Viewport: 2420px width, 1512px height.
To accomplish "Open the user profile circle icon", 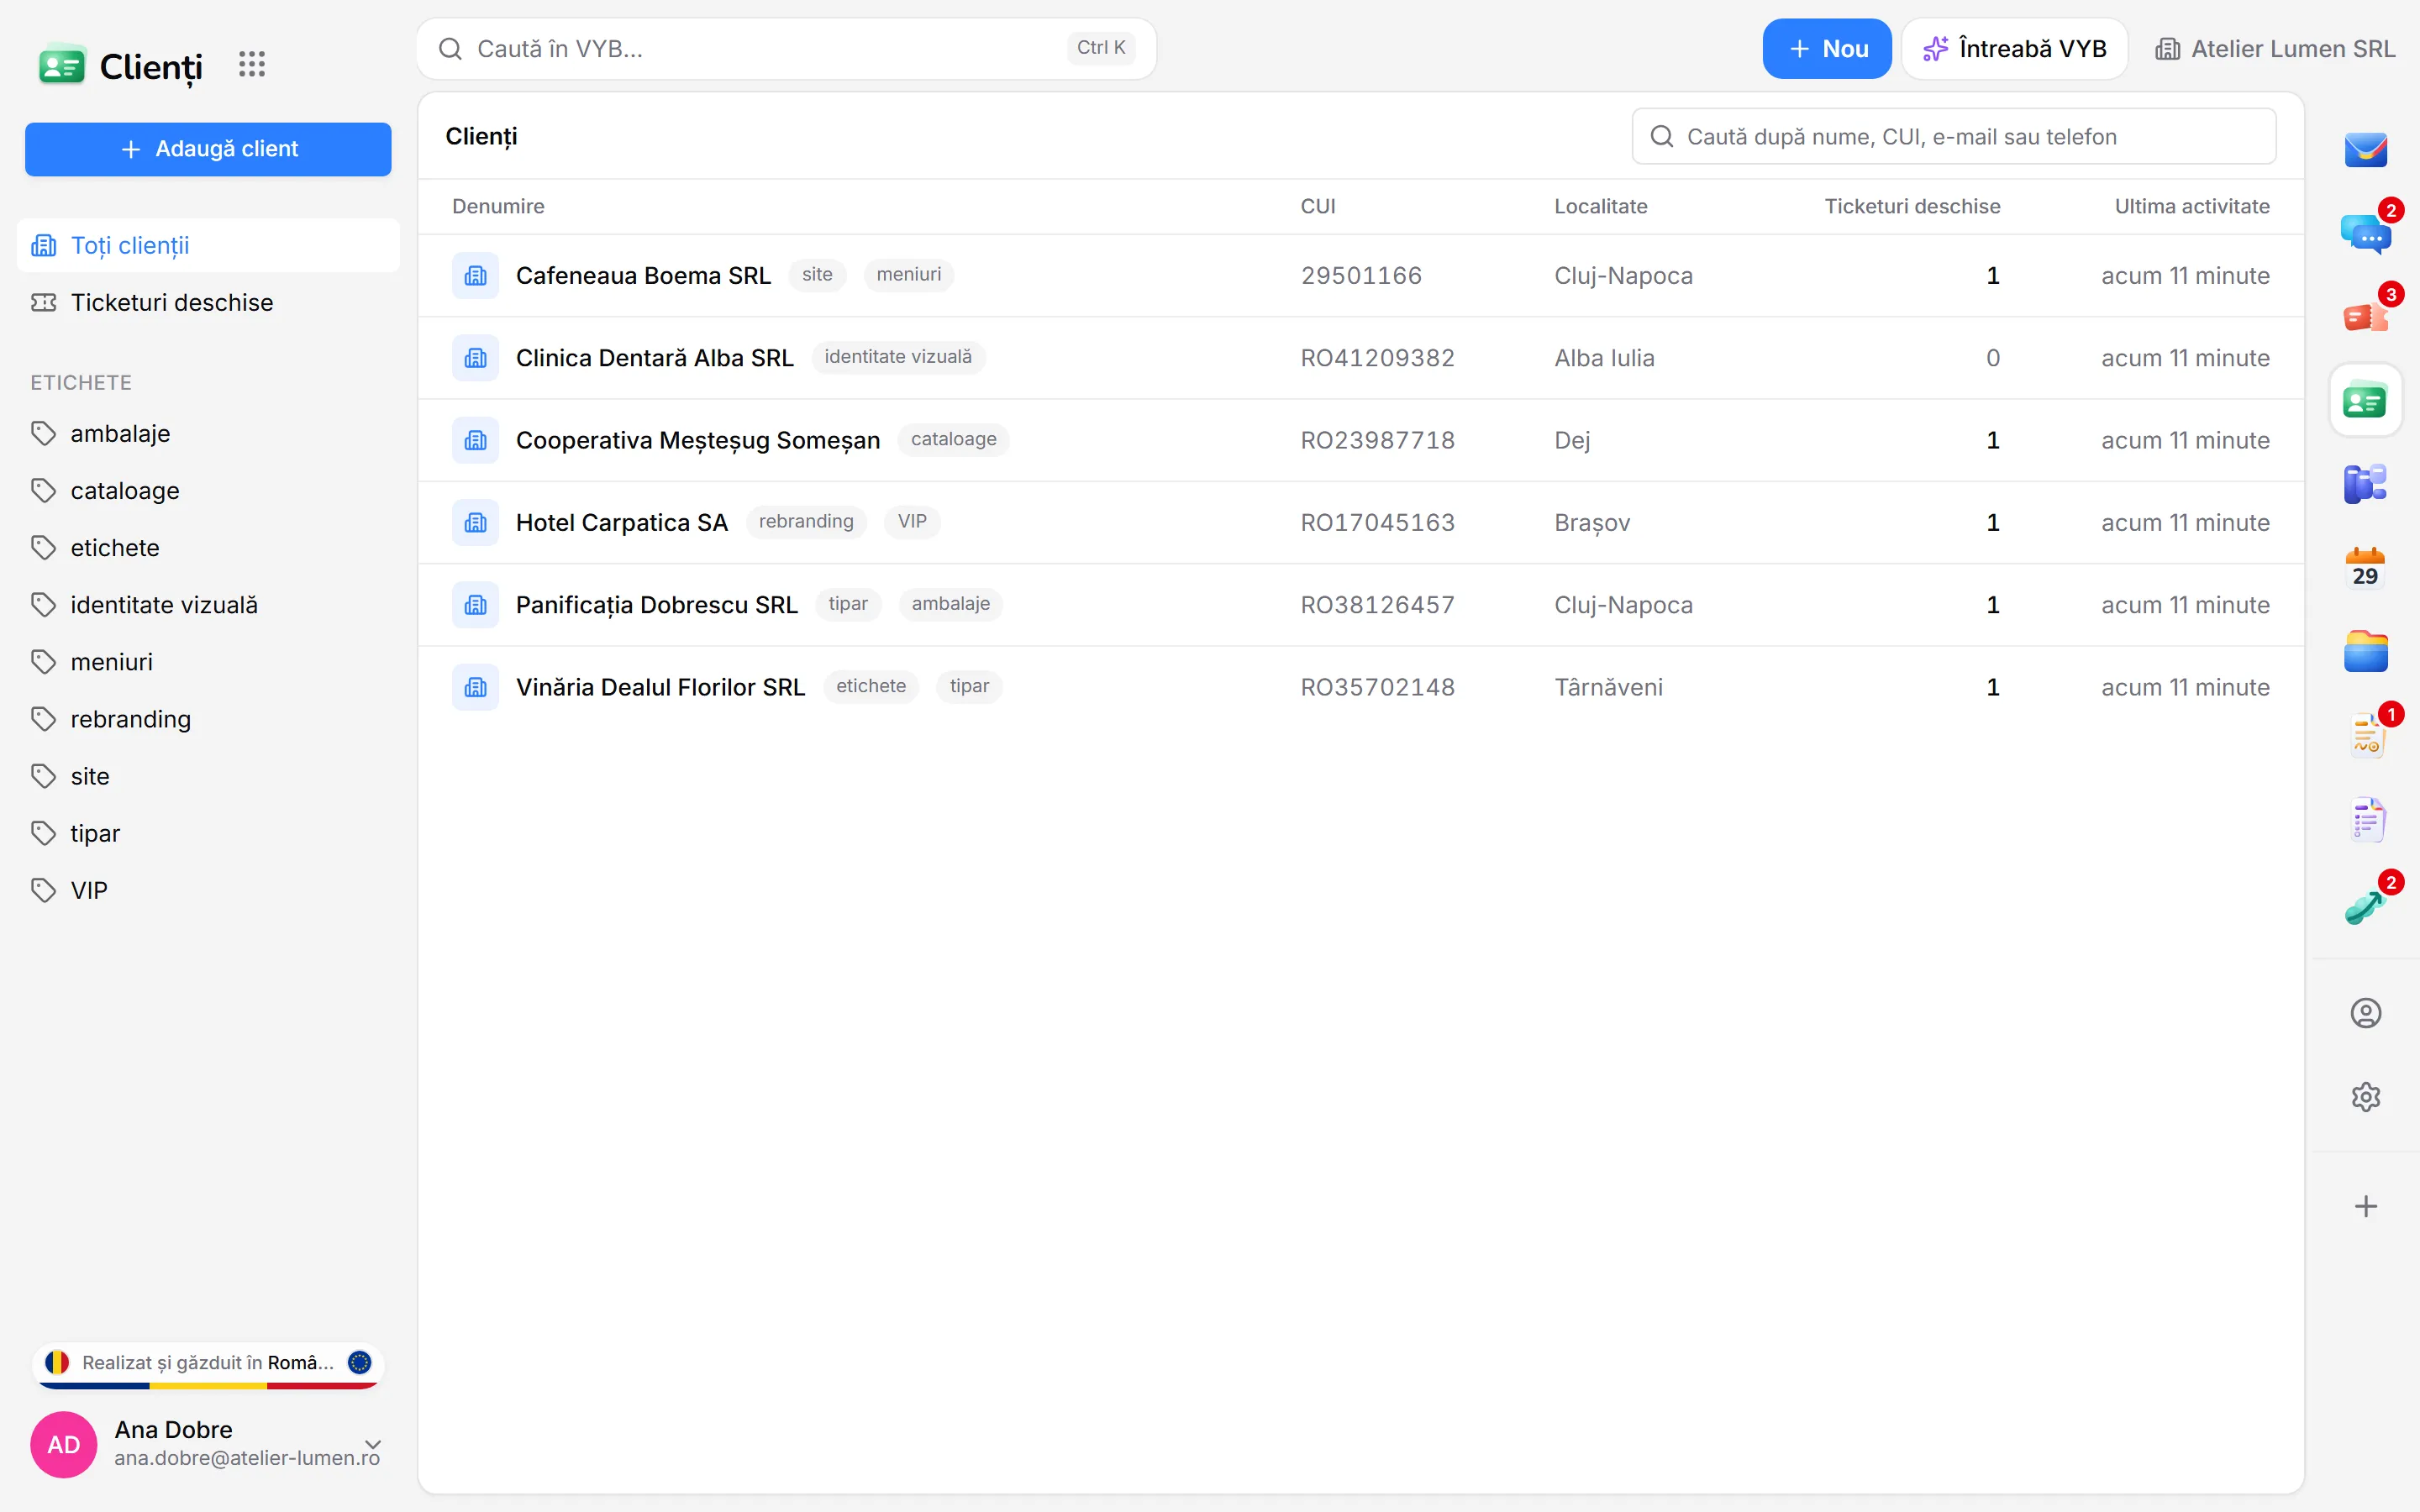I will [2365, 1013].
